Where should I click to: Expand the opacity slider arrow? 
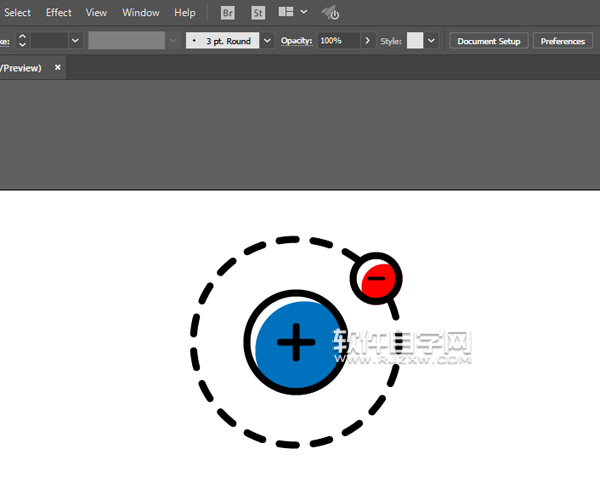point(368,41)
